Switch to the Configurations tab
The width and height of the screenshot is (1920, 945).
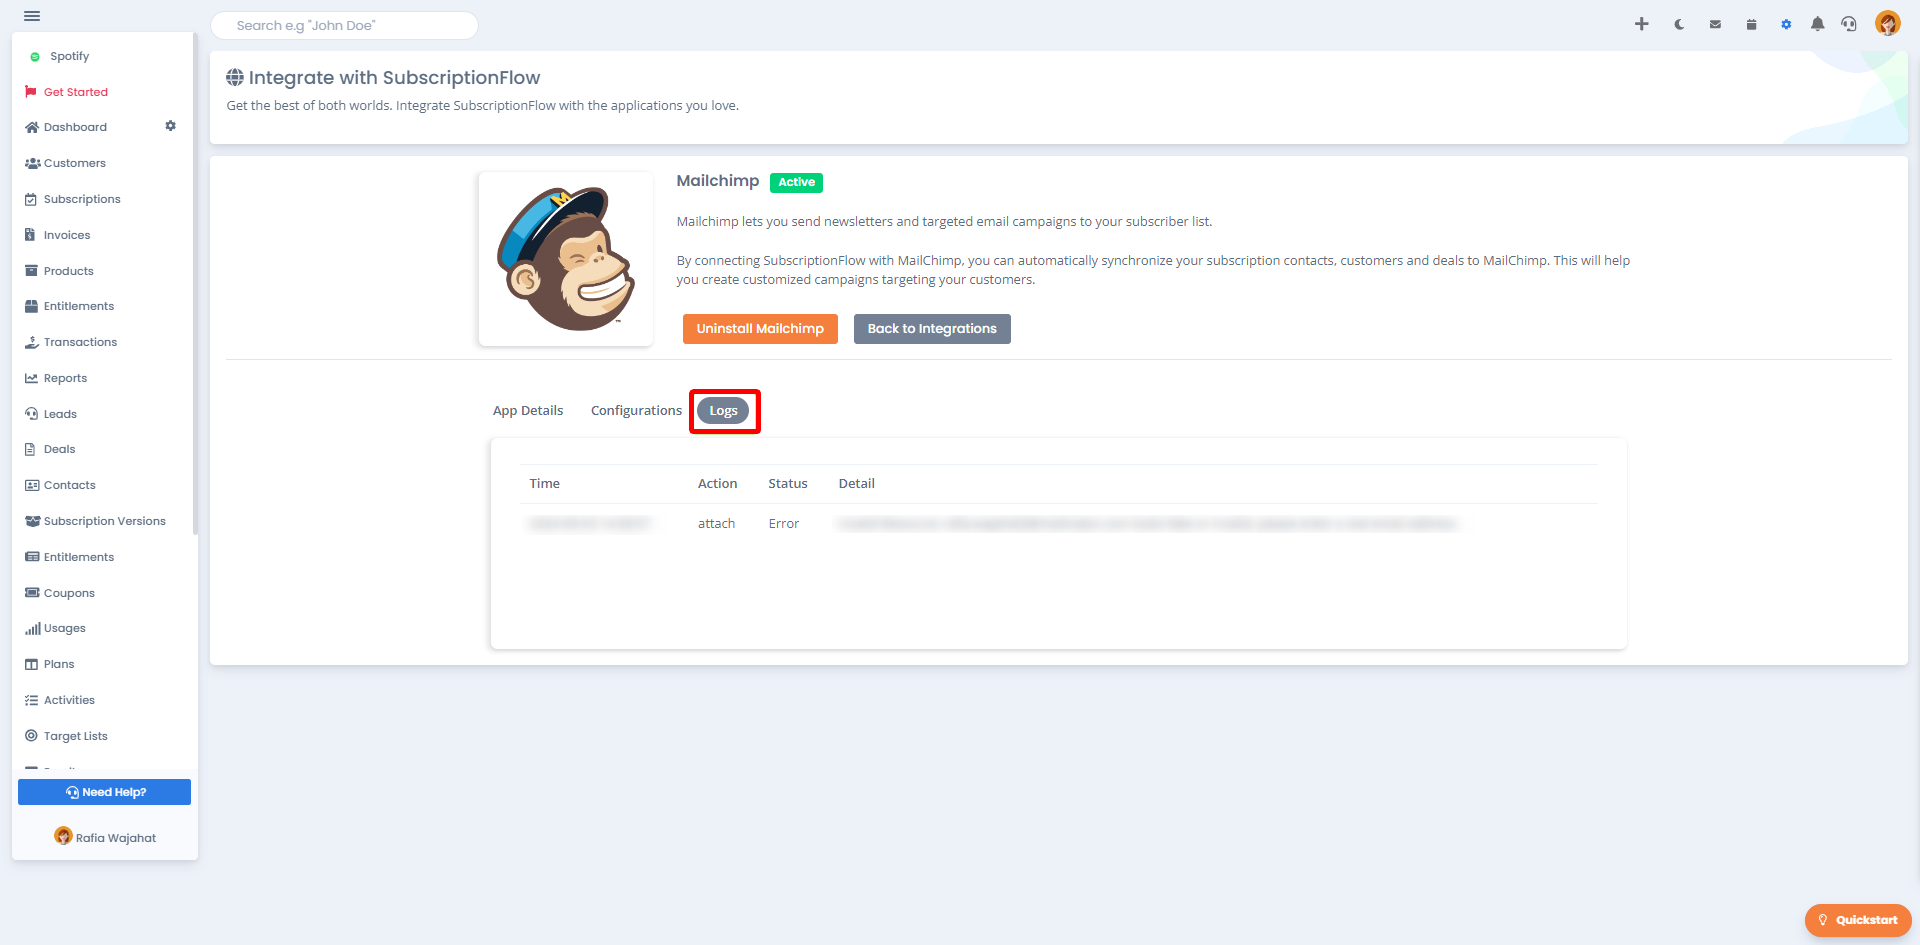point(636,411)
